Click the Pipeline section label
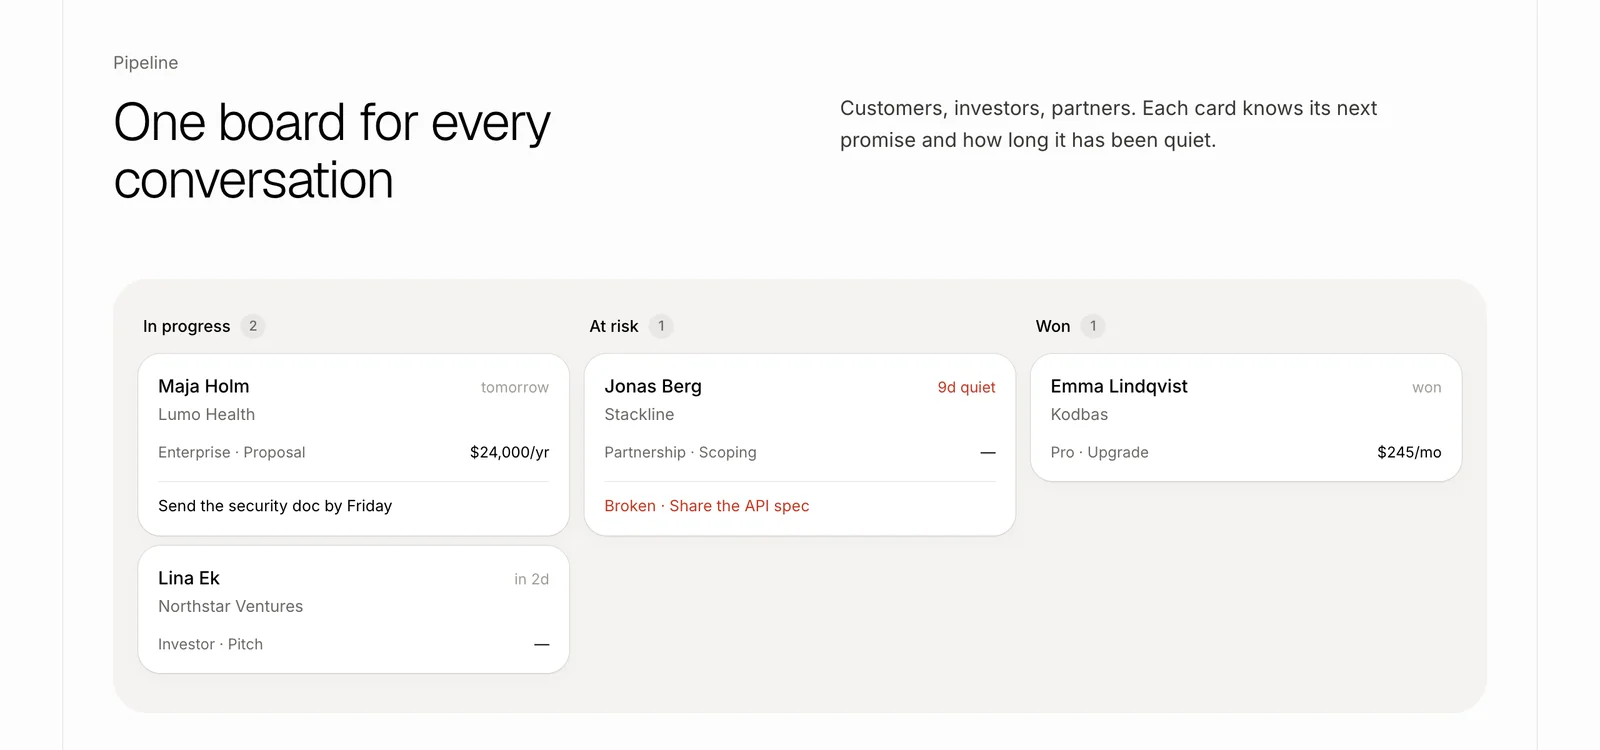 146,63
